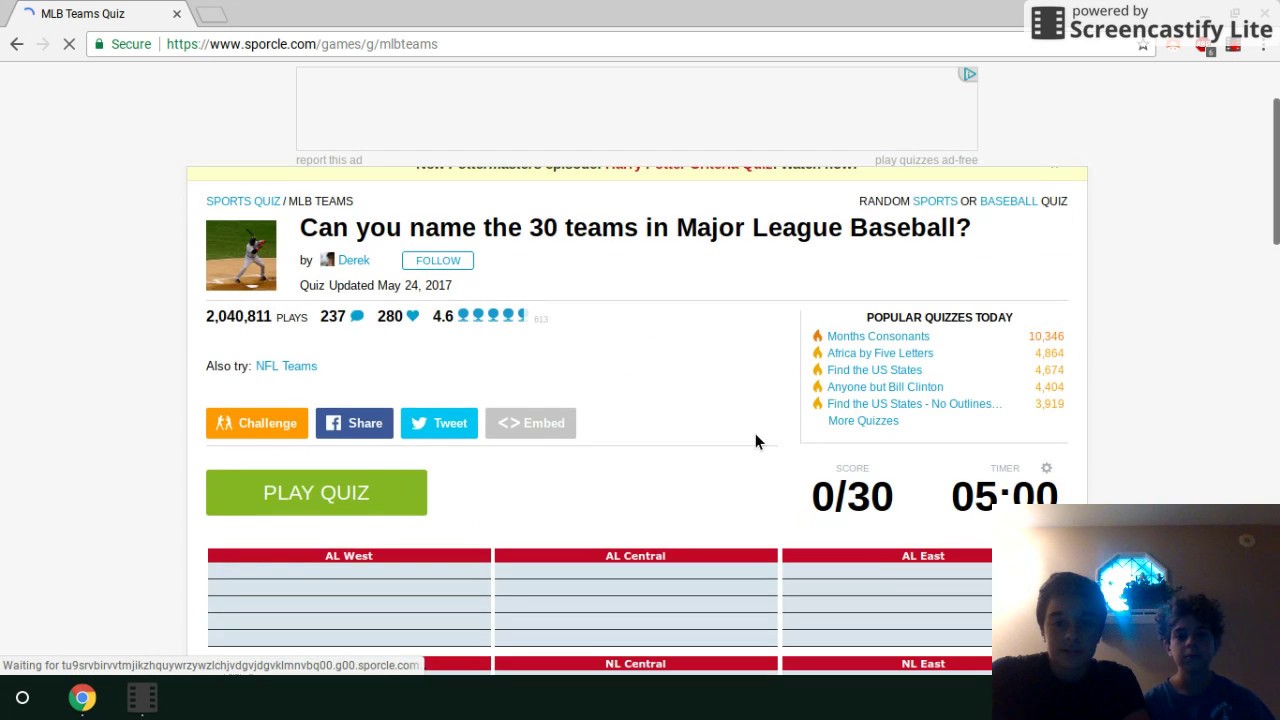1280x720 pixels.
Task: Click the star rating icons
Action: (x=491, y=316)
